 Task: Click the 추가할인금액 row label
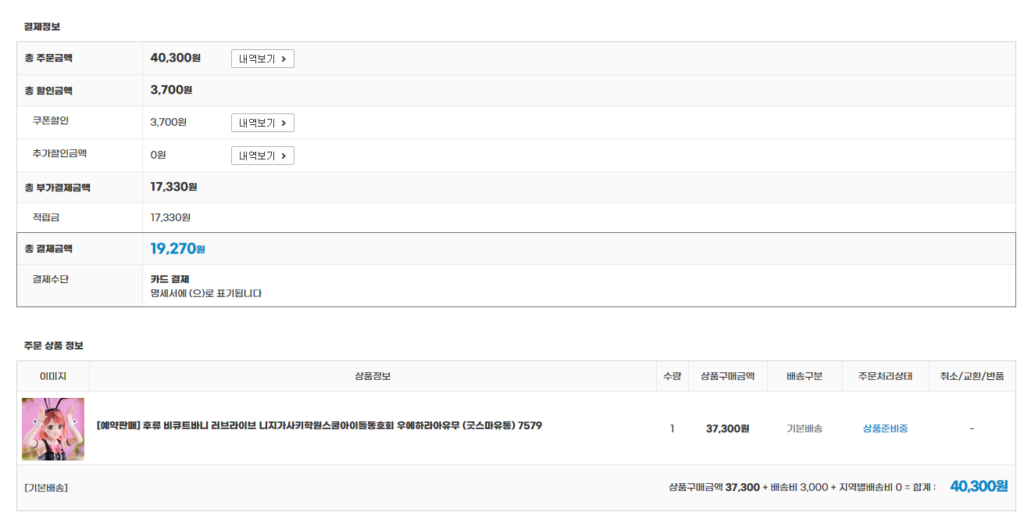[59, 153]
